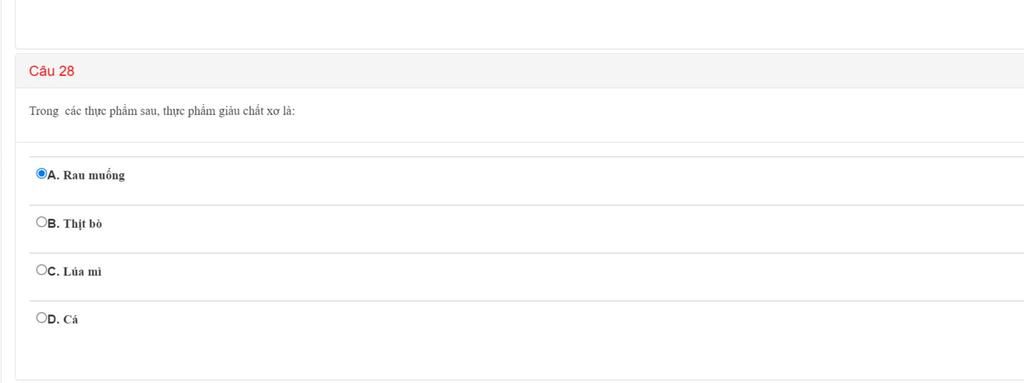The image size is (1024, 383).
Task: Pick the radio button for C. Lúa mì
Action: (42, 270)
